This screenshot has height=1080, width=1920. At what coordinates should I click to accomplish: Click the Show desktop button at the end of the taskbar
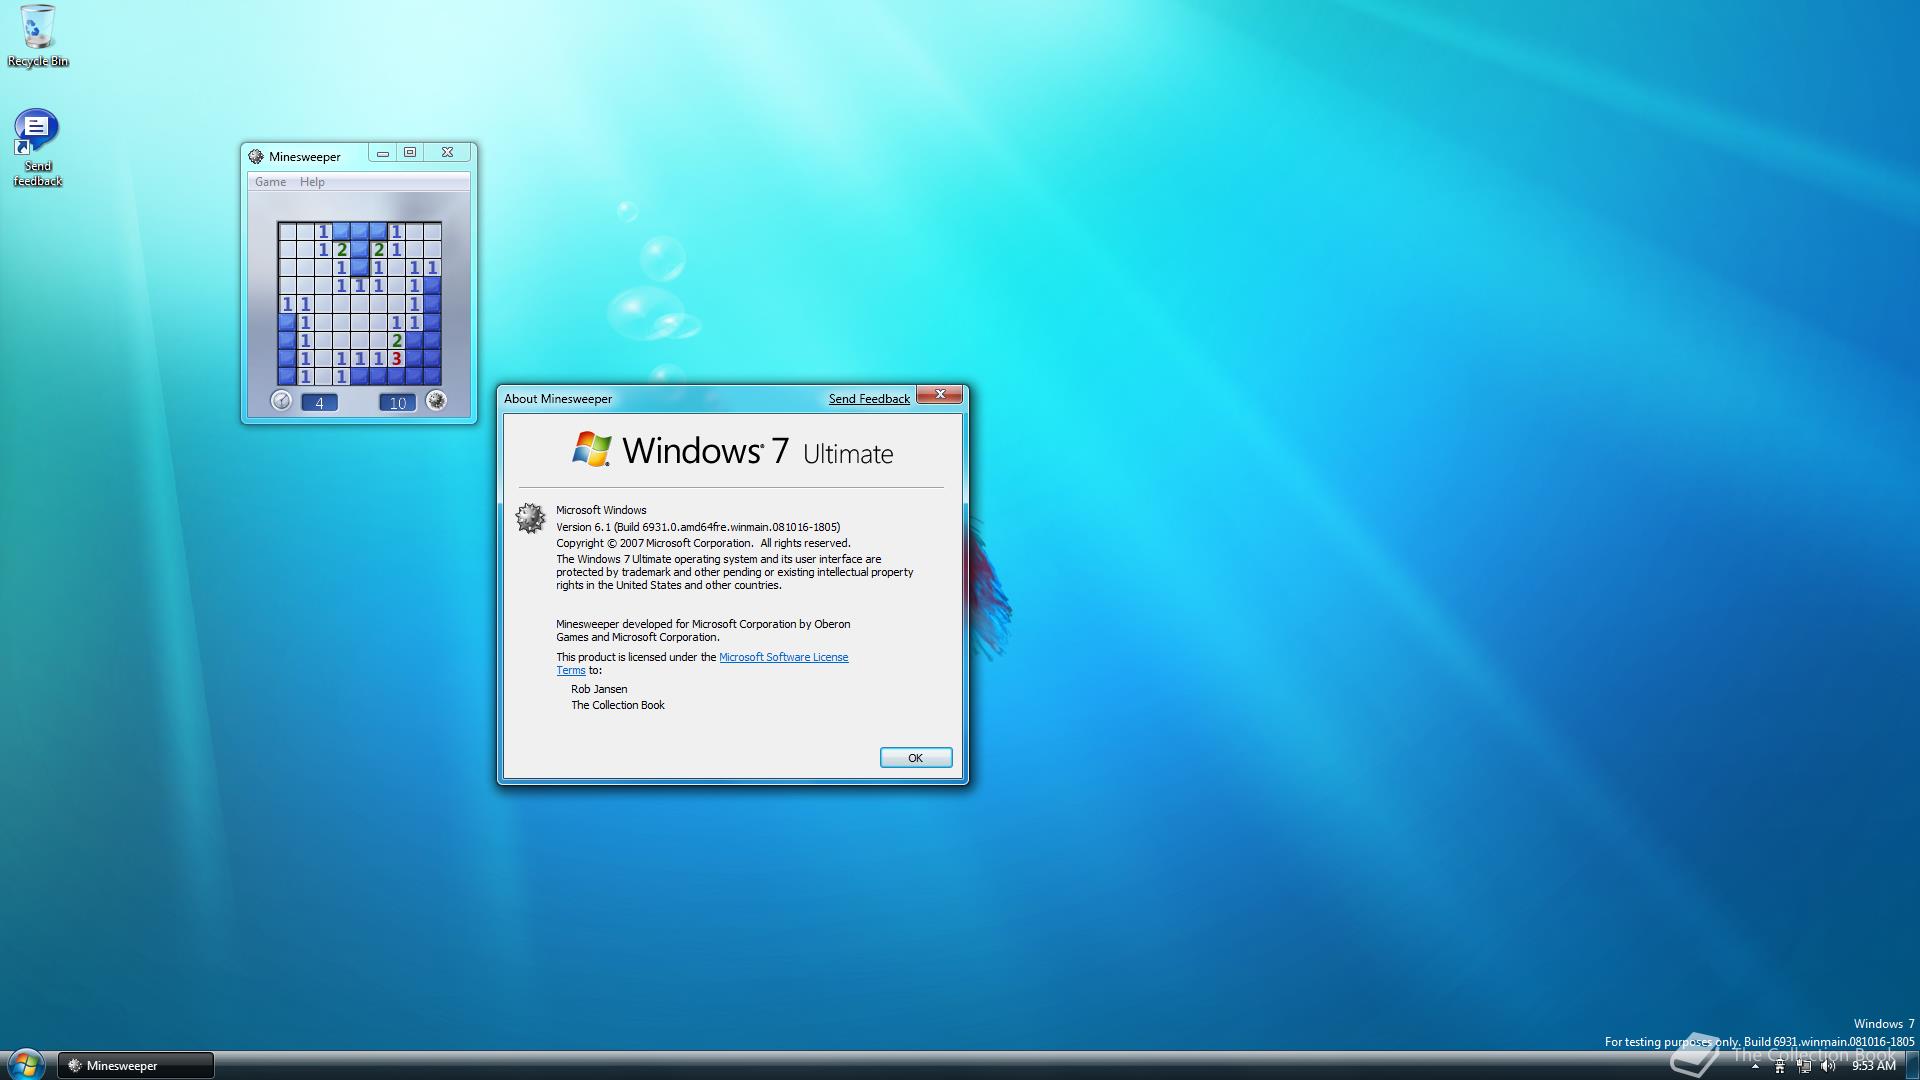point(1912,1066)
